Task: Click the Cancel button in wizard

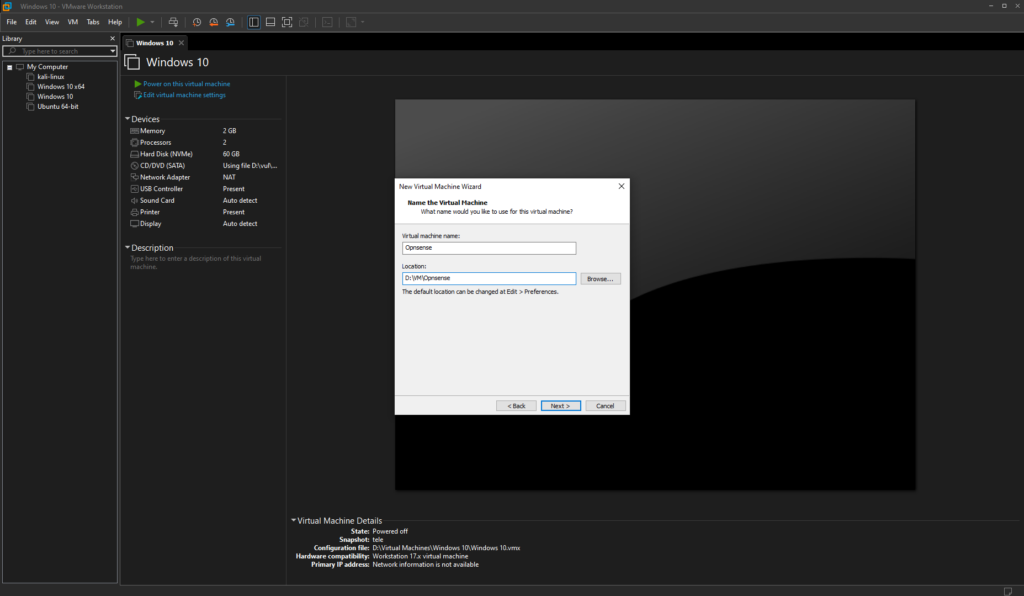Action: click(x=605, y=406)
